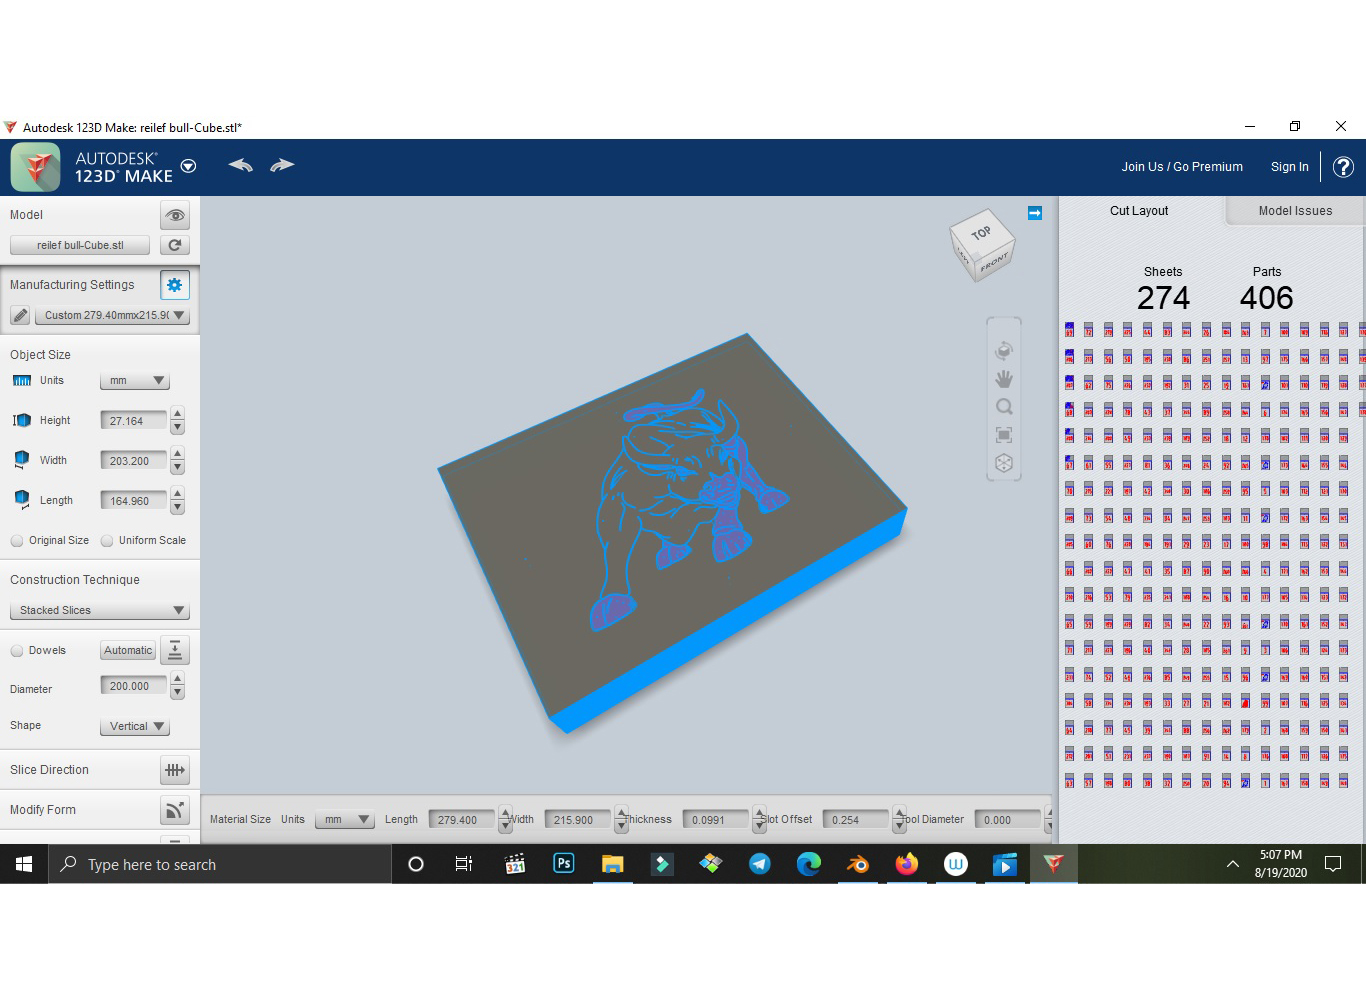Adjust the Thickness stepper arrows
Screen dimensions: 1366x1000
(x=759, y=820)
